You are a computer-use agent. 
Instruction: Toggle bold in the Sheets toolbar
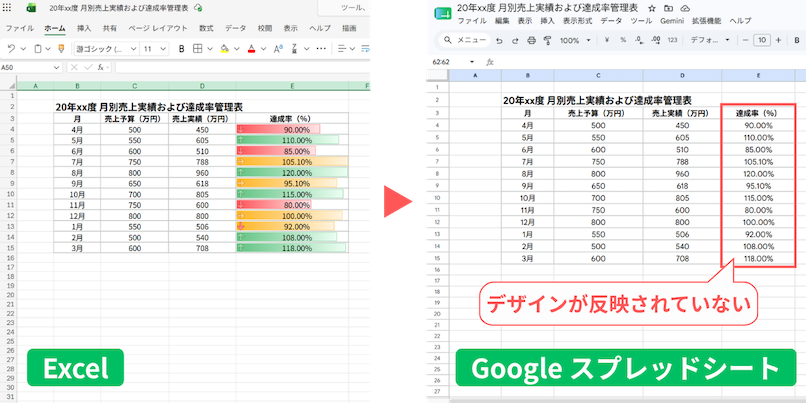click(797, 40)
